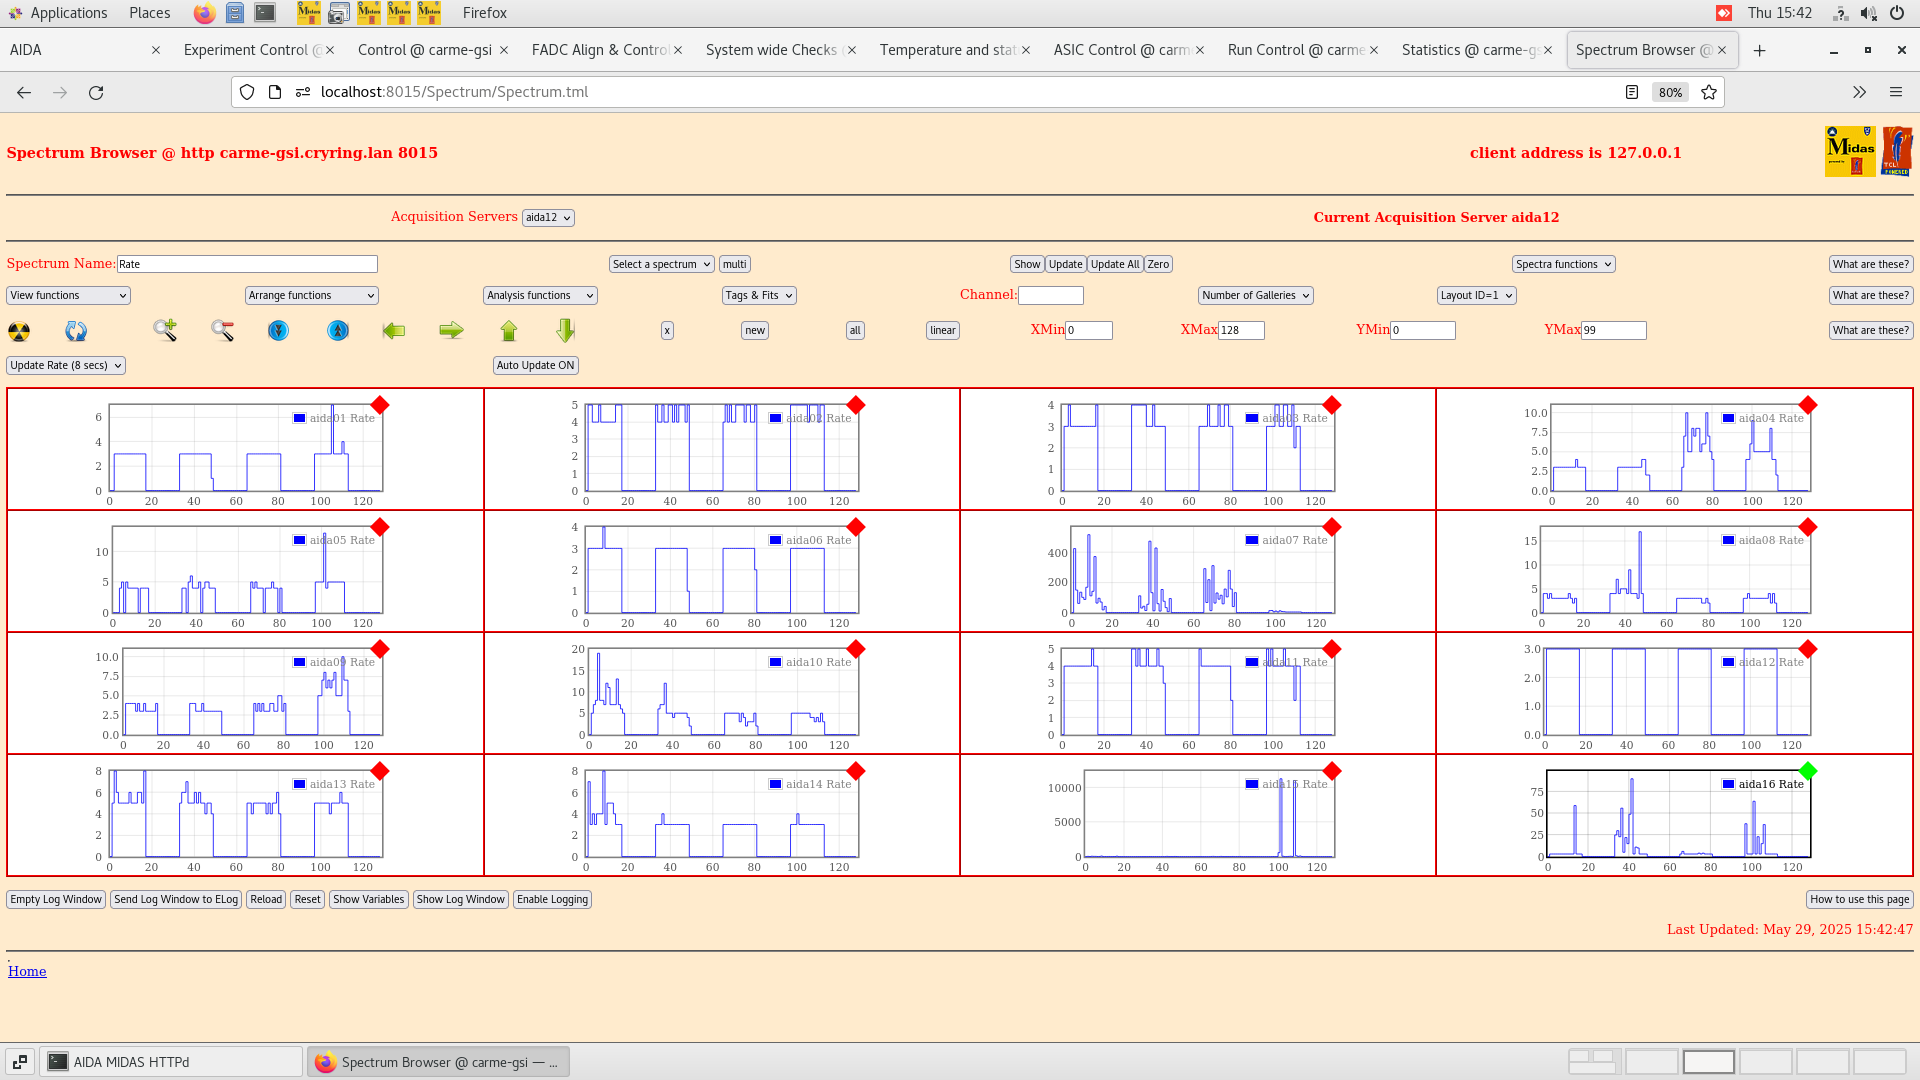The image size is (1920, 1080).
Task: Toggle the red diamond on aida01 Rate plot
Action: point(380,406)
